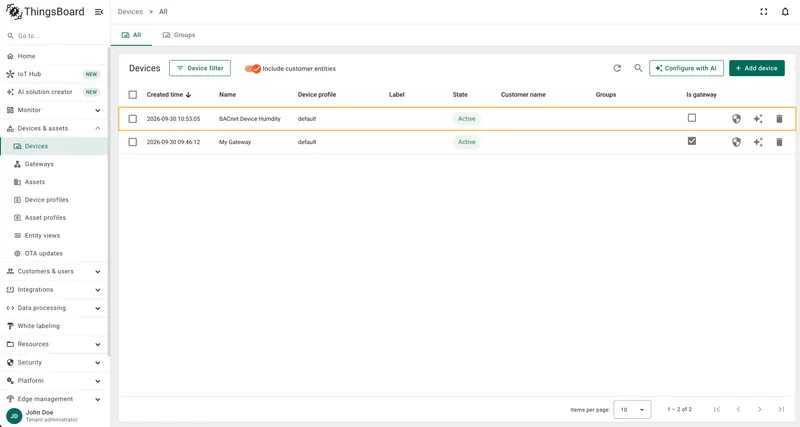
Task: Toggle Include customer entities switch
Action: [253, 68]
